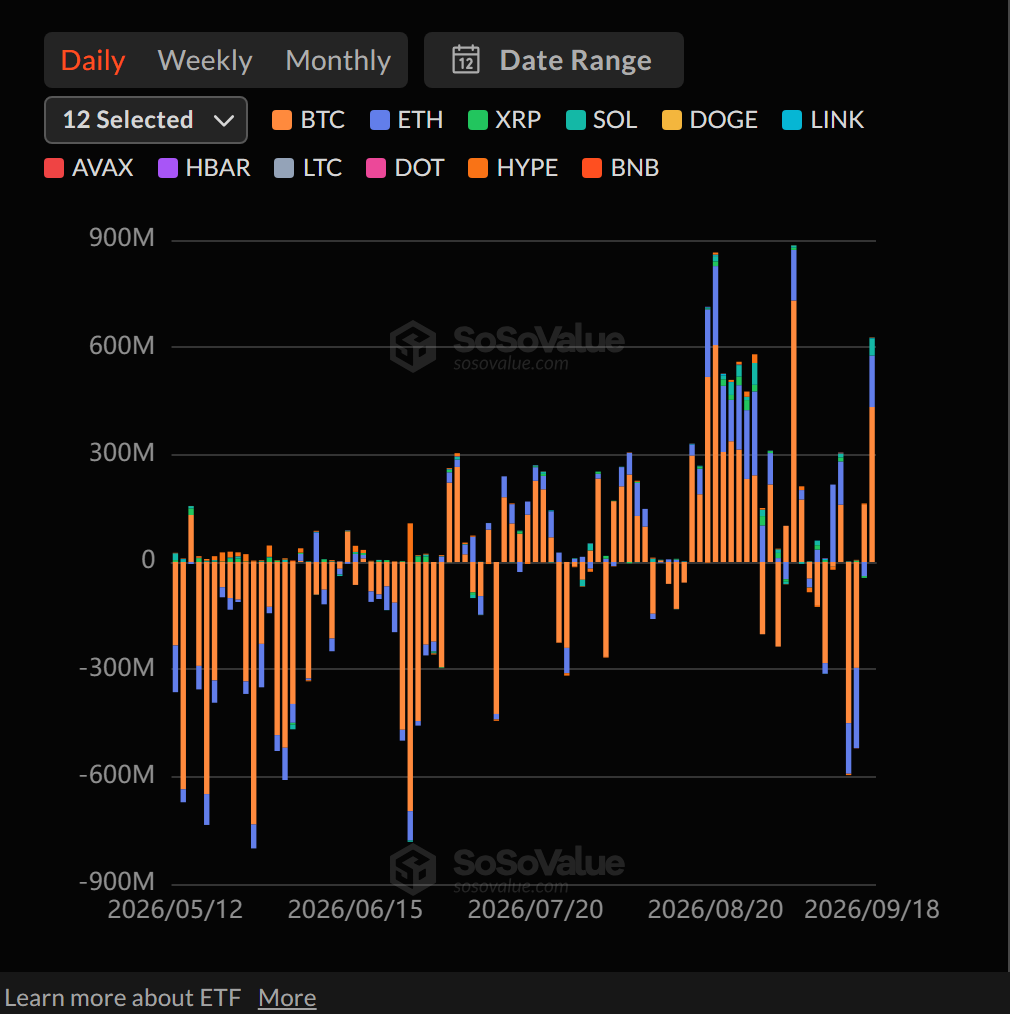The width and height of the screenshot is (1010, 1014).
Task: Select the Daily view
Action: pos(93,61)
